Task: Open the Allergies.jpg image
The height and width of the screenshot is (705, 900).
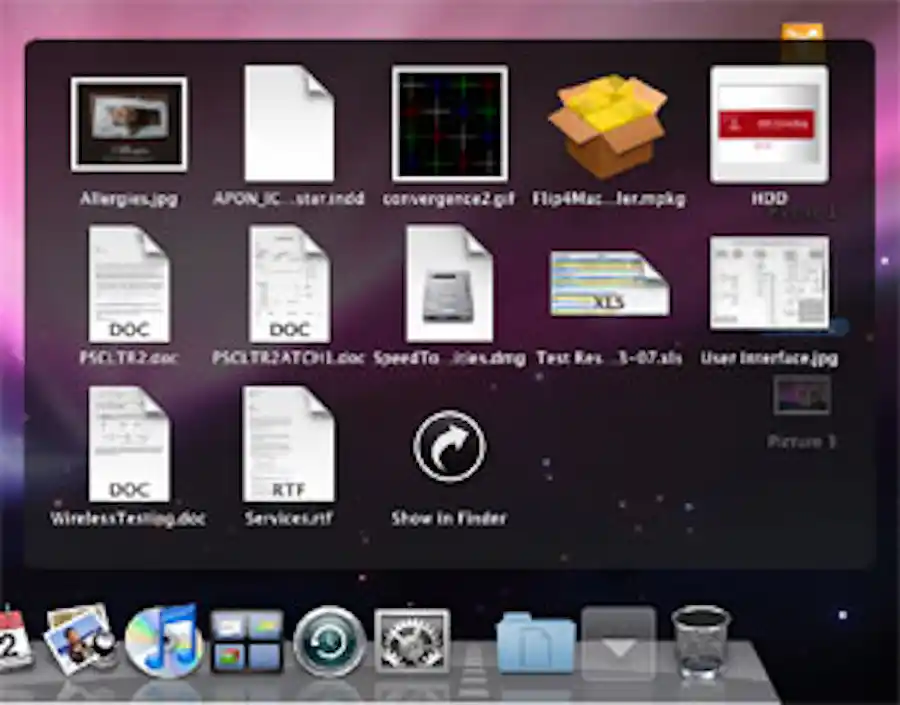Action: pos(129,125)
